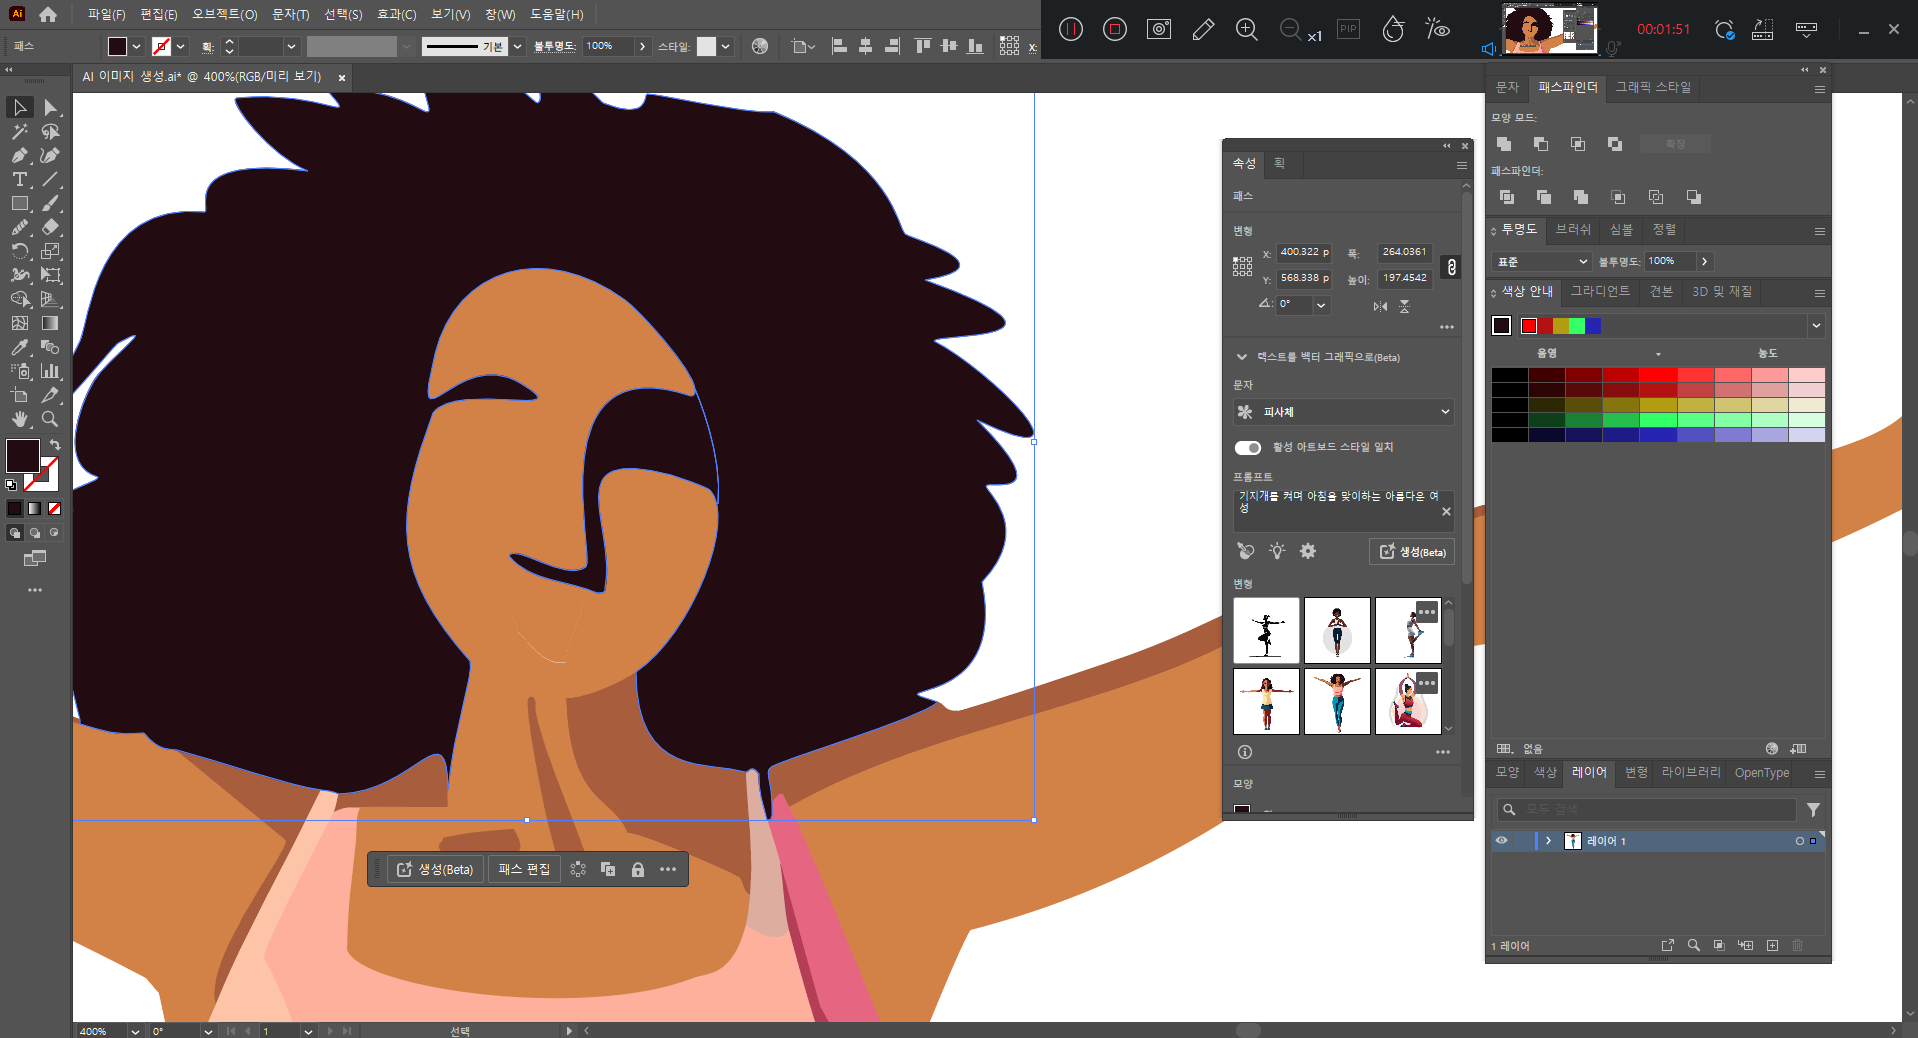Open the blending mode 표준 dropdown
The image size is (1918, 1038).
pos(1541,261)
